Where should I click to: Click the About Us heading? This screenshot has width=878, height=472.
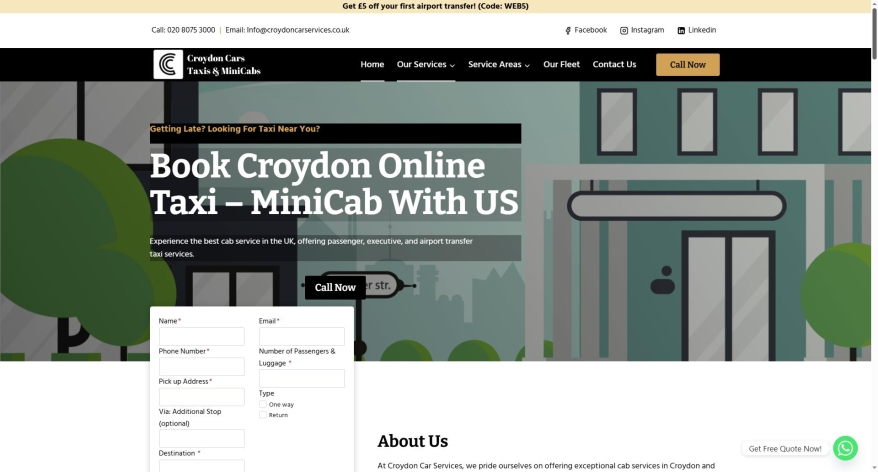pos(413,441)
